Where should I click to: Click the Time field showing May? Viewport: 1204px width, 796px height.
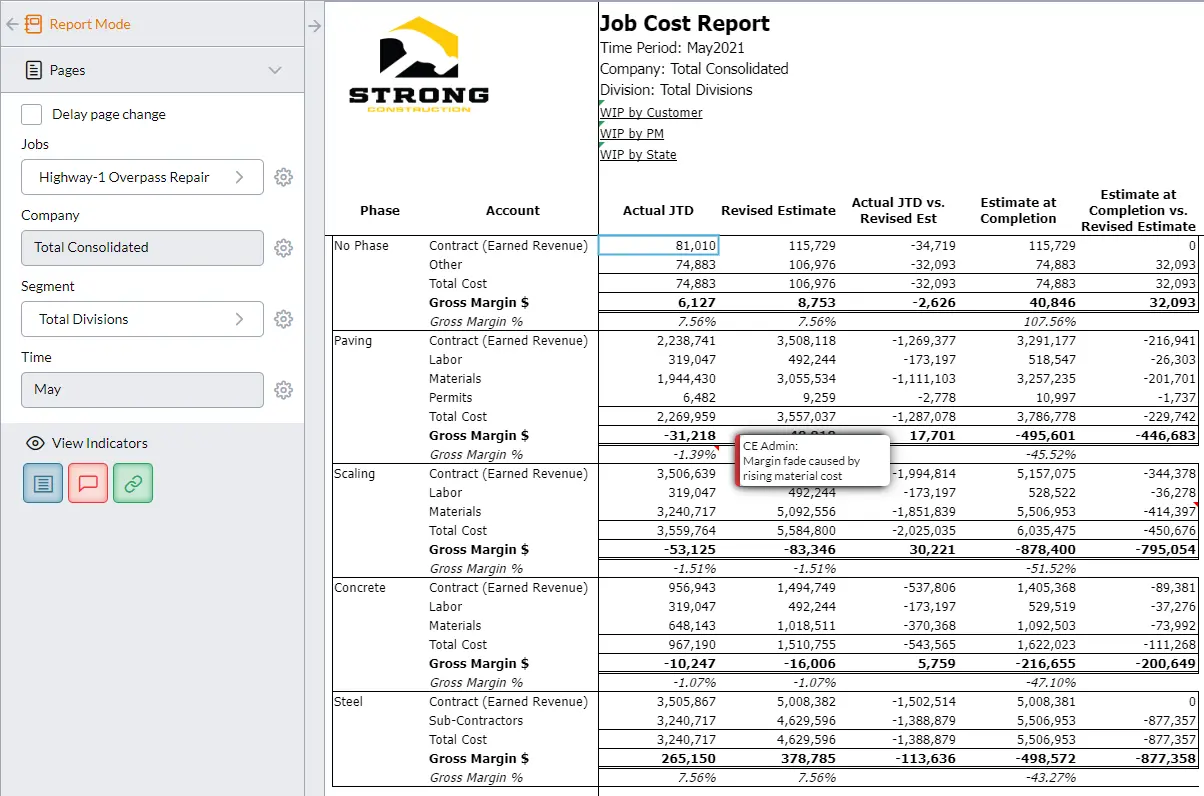click(142, 389)
